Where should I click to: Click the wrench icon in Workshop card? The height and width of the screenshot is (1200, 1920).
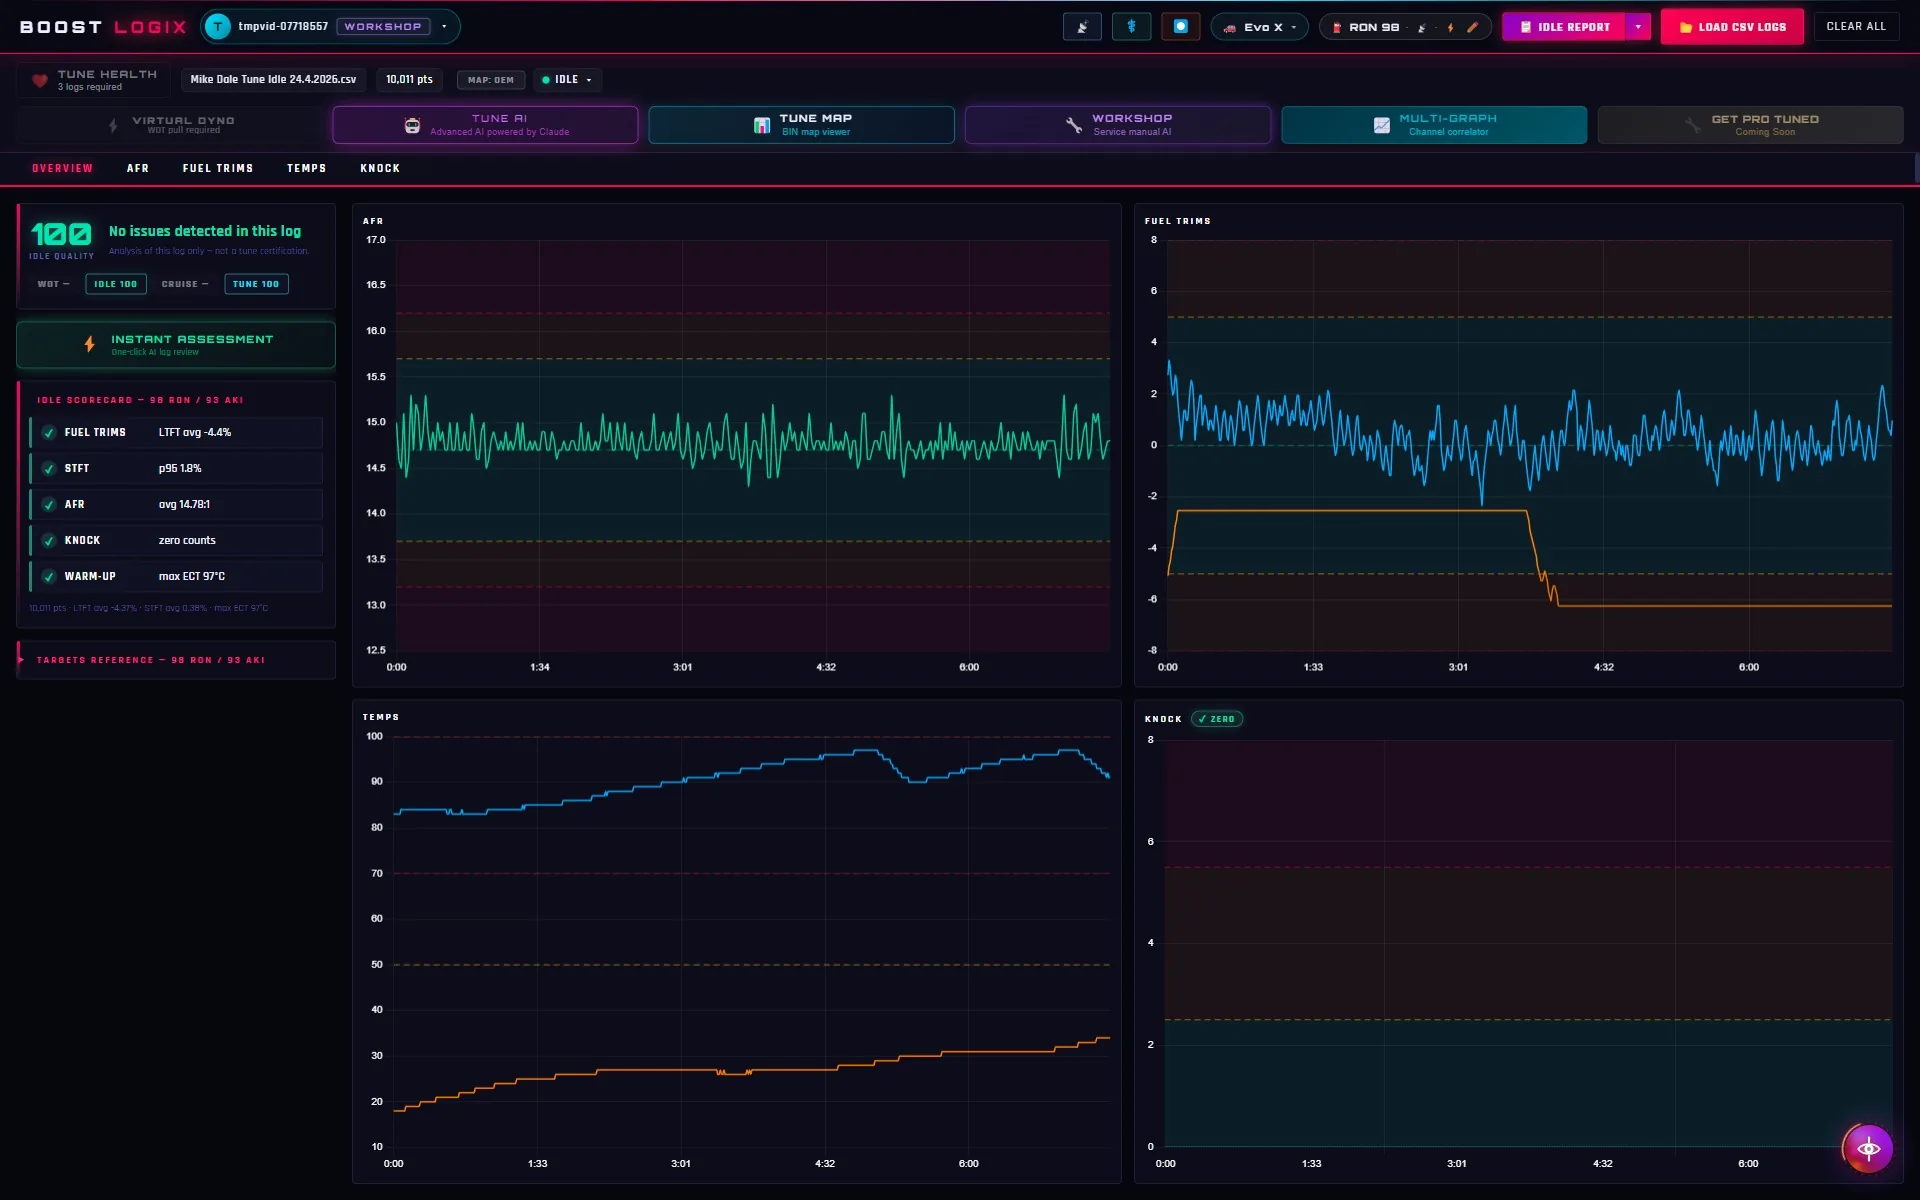point(1074,125)
